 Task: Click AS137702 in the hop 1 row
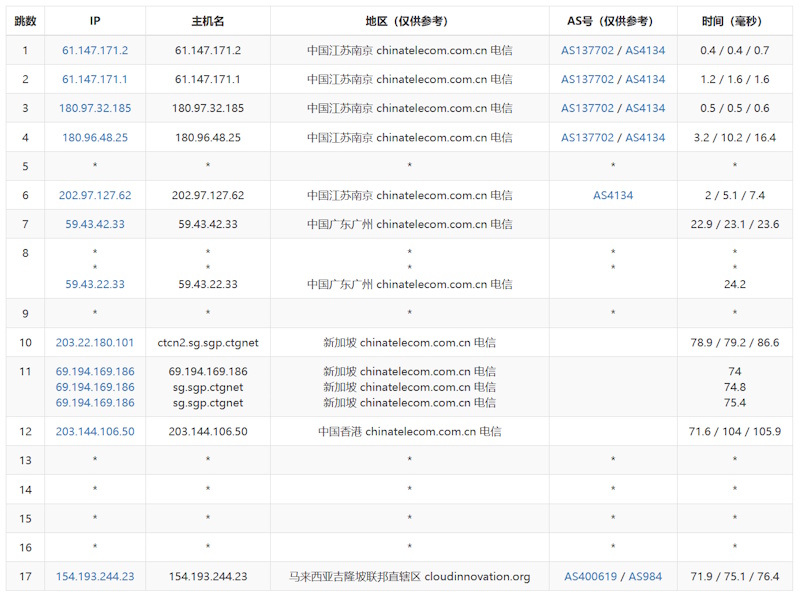coord(587,50)
